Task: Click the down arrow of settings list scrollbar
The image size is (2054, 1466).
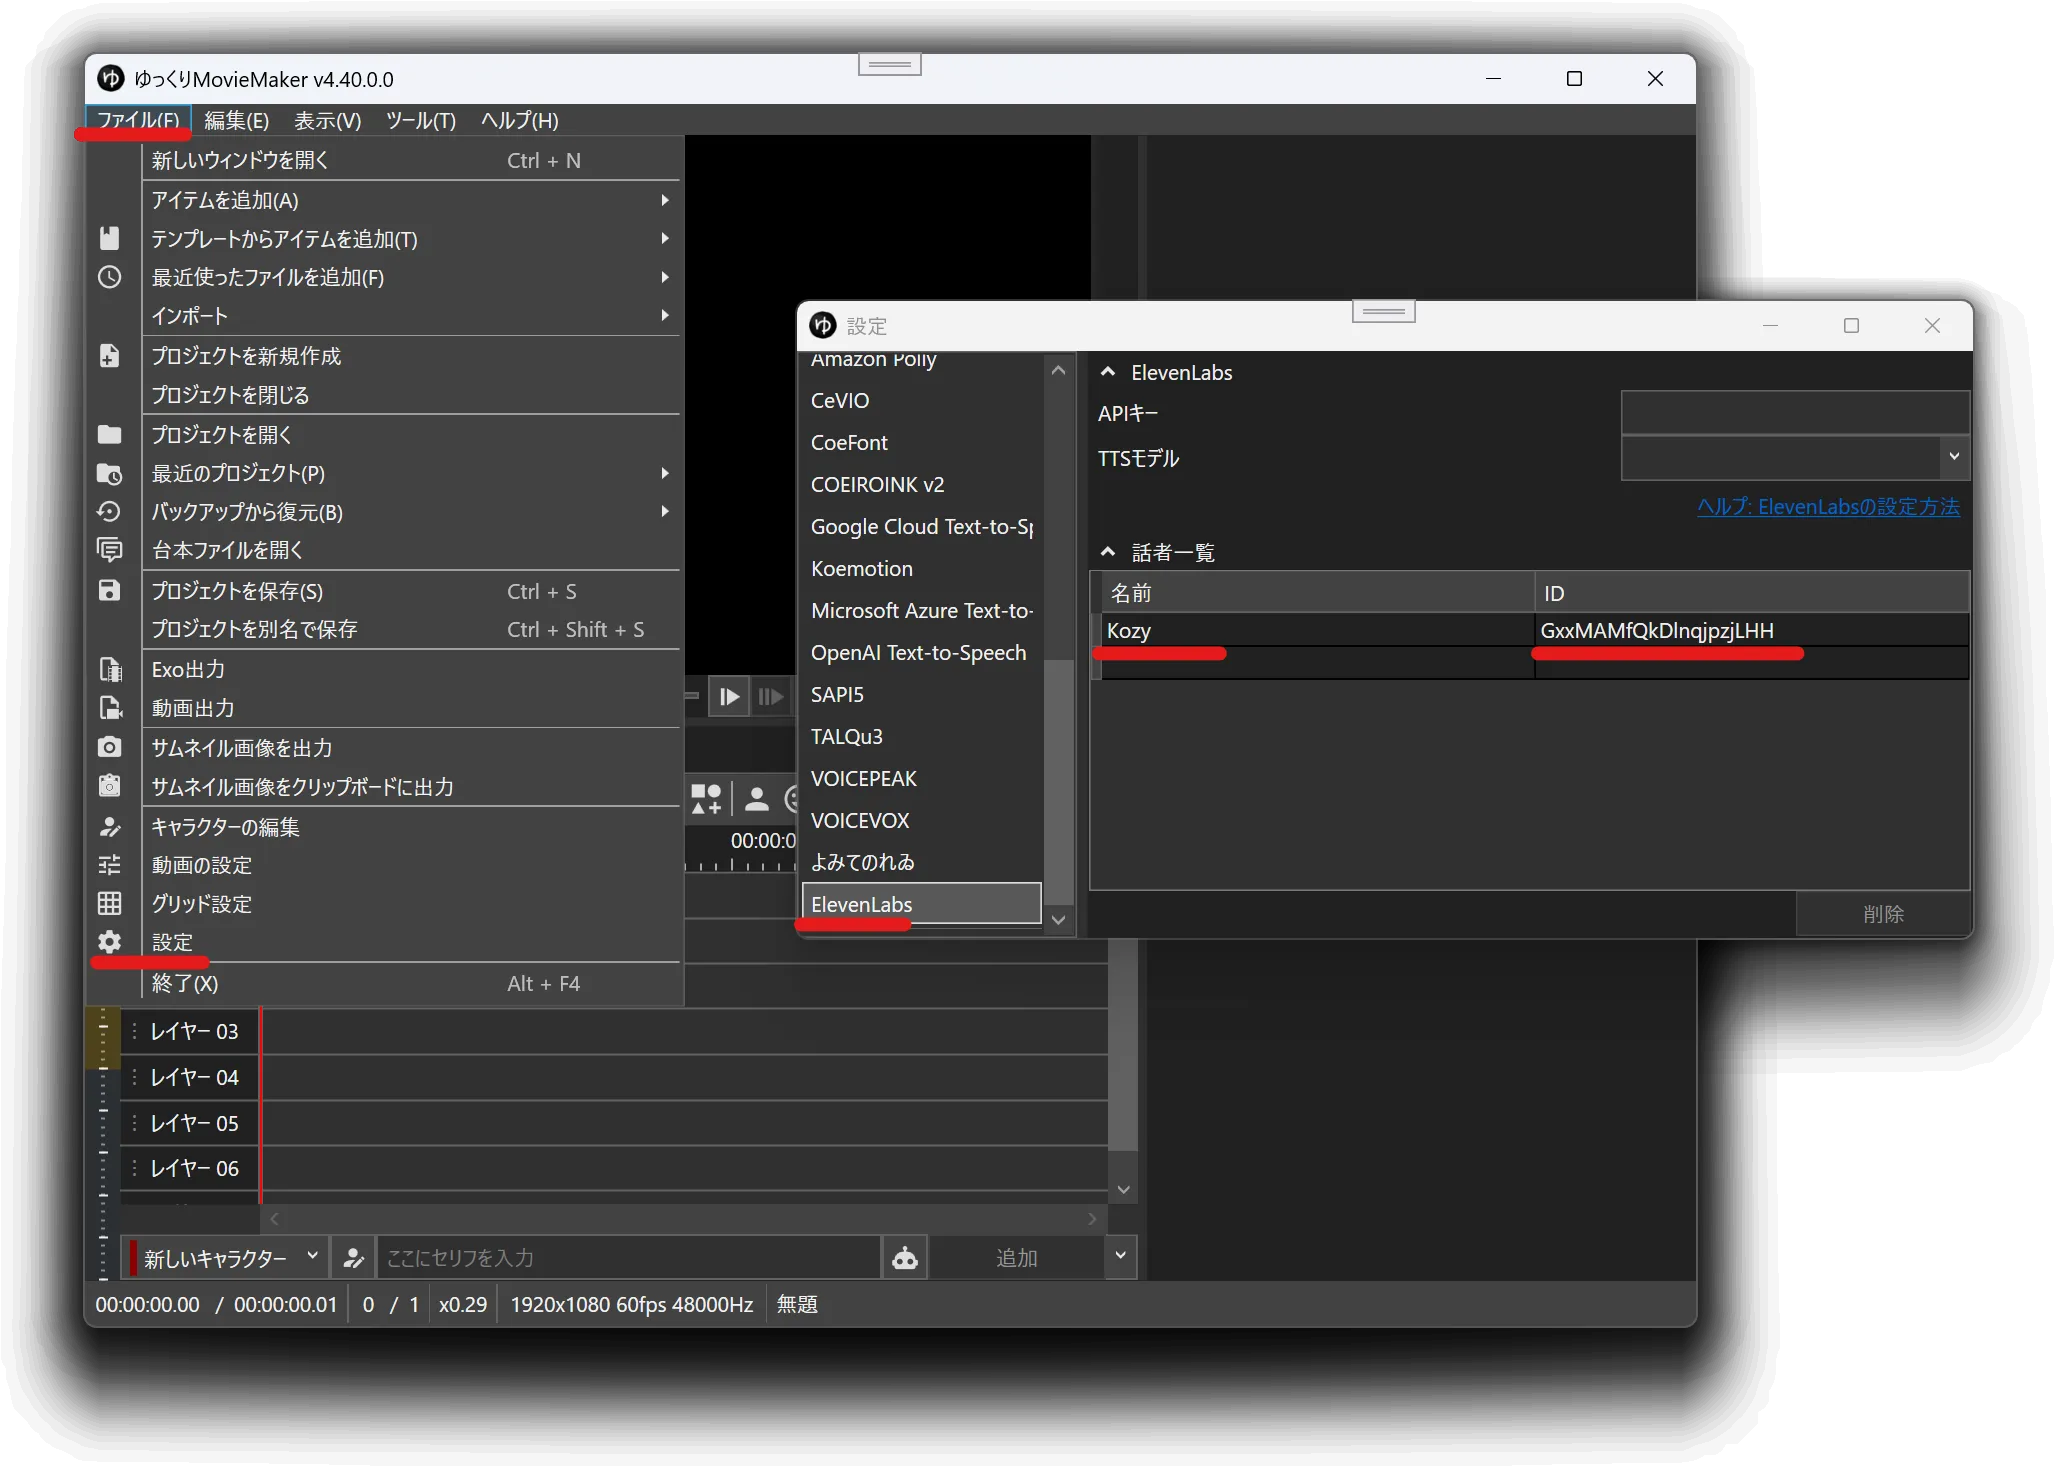Action: pos(1059,919)
